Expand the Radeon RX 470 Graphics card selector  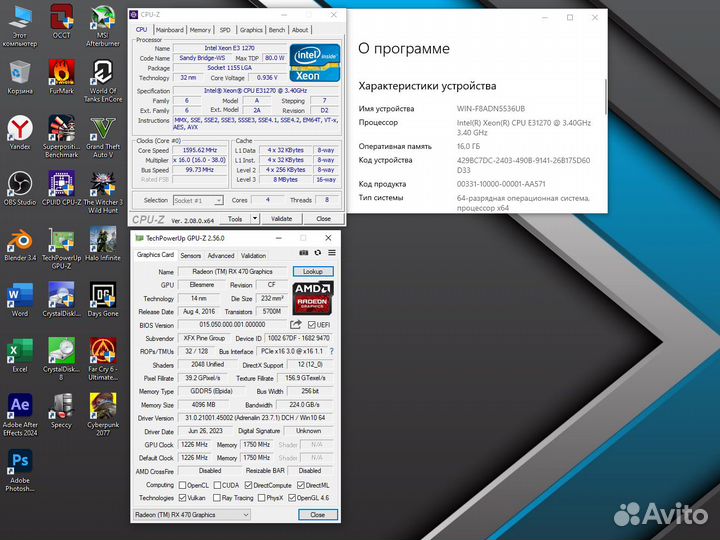(246, 515)
